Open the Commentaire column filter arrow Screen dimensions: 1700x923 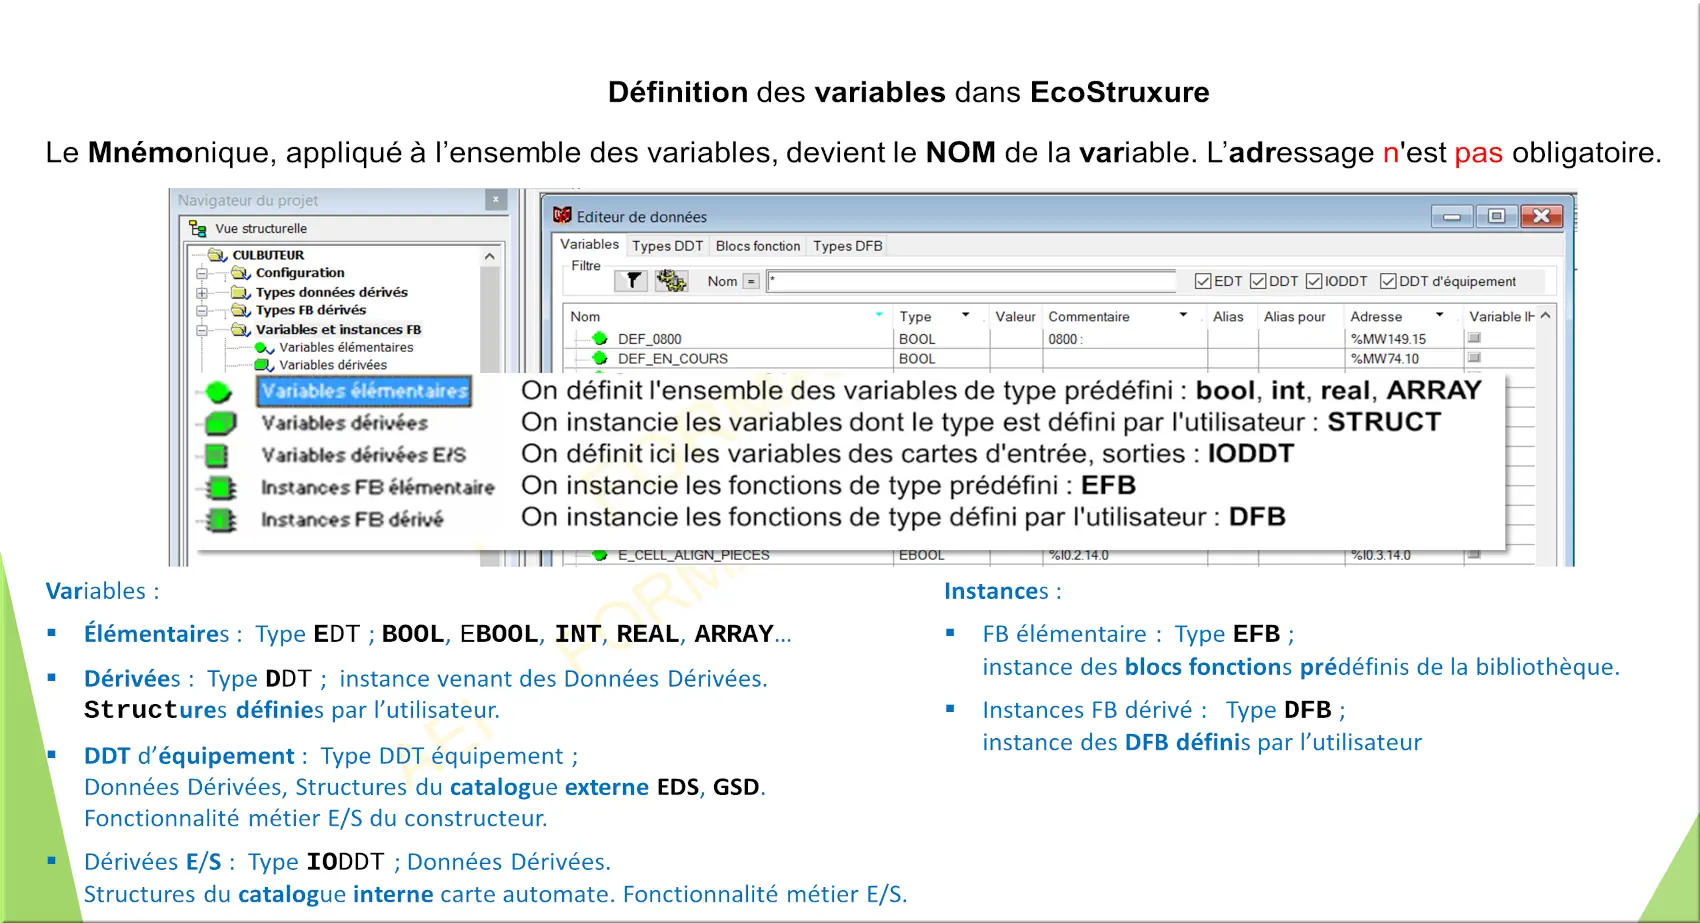1183,315
